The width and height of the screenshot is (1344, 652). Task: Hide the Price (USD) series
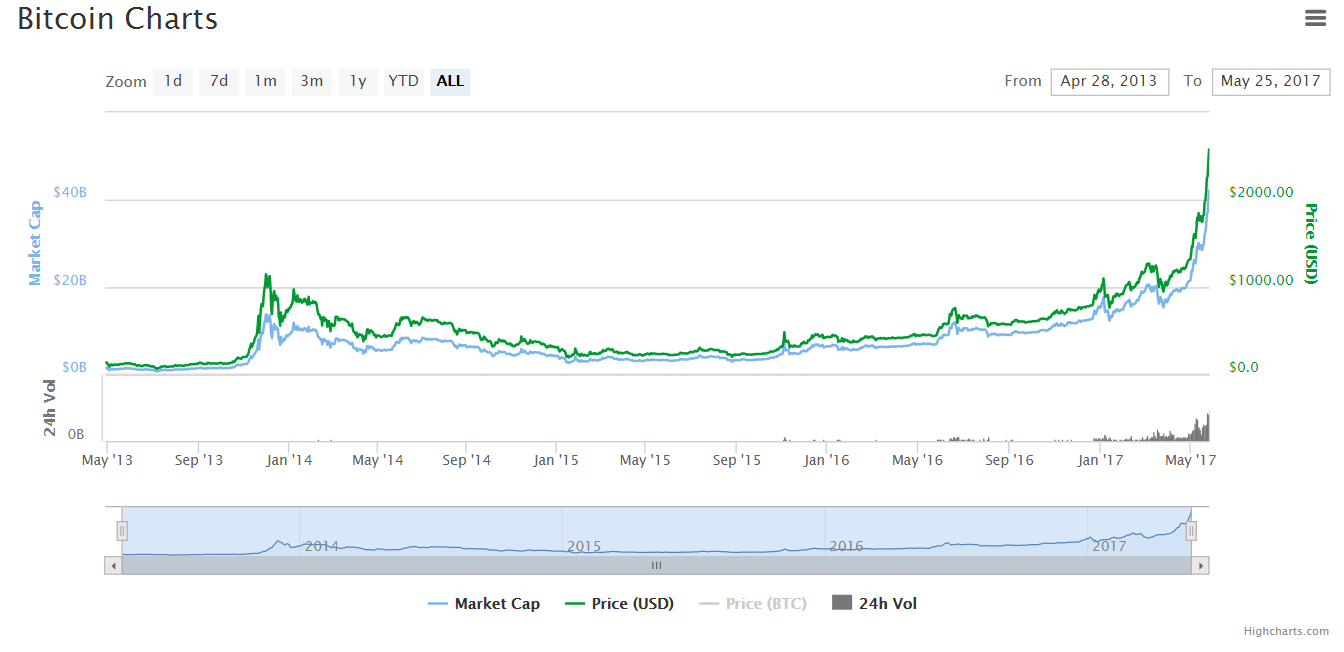coord(620,603)
